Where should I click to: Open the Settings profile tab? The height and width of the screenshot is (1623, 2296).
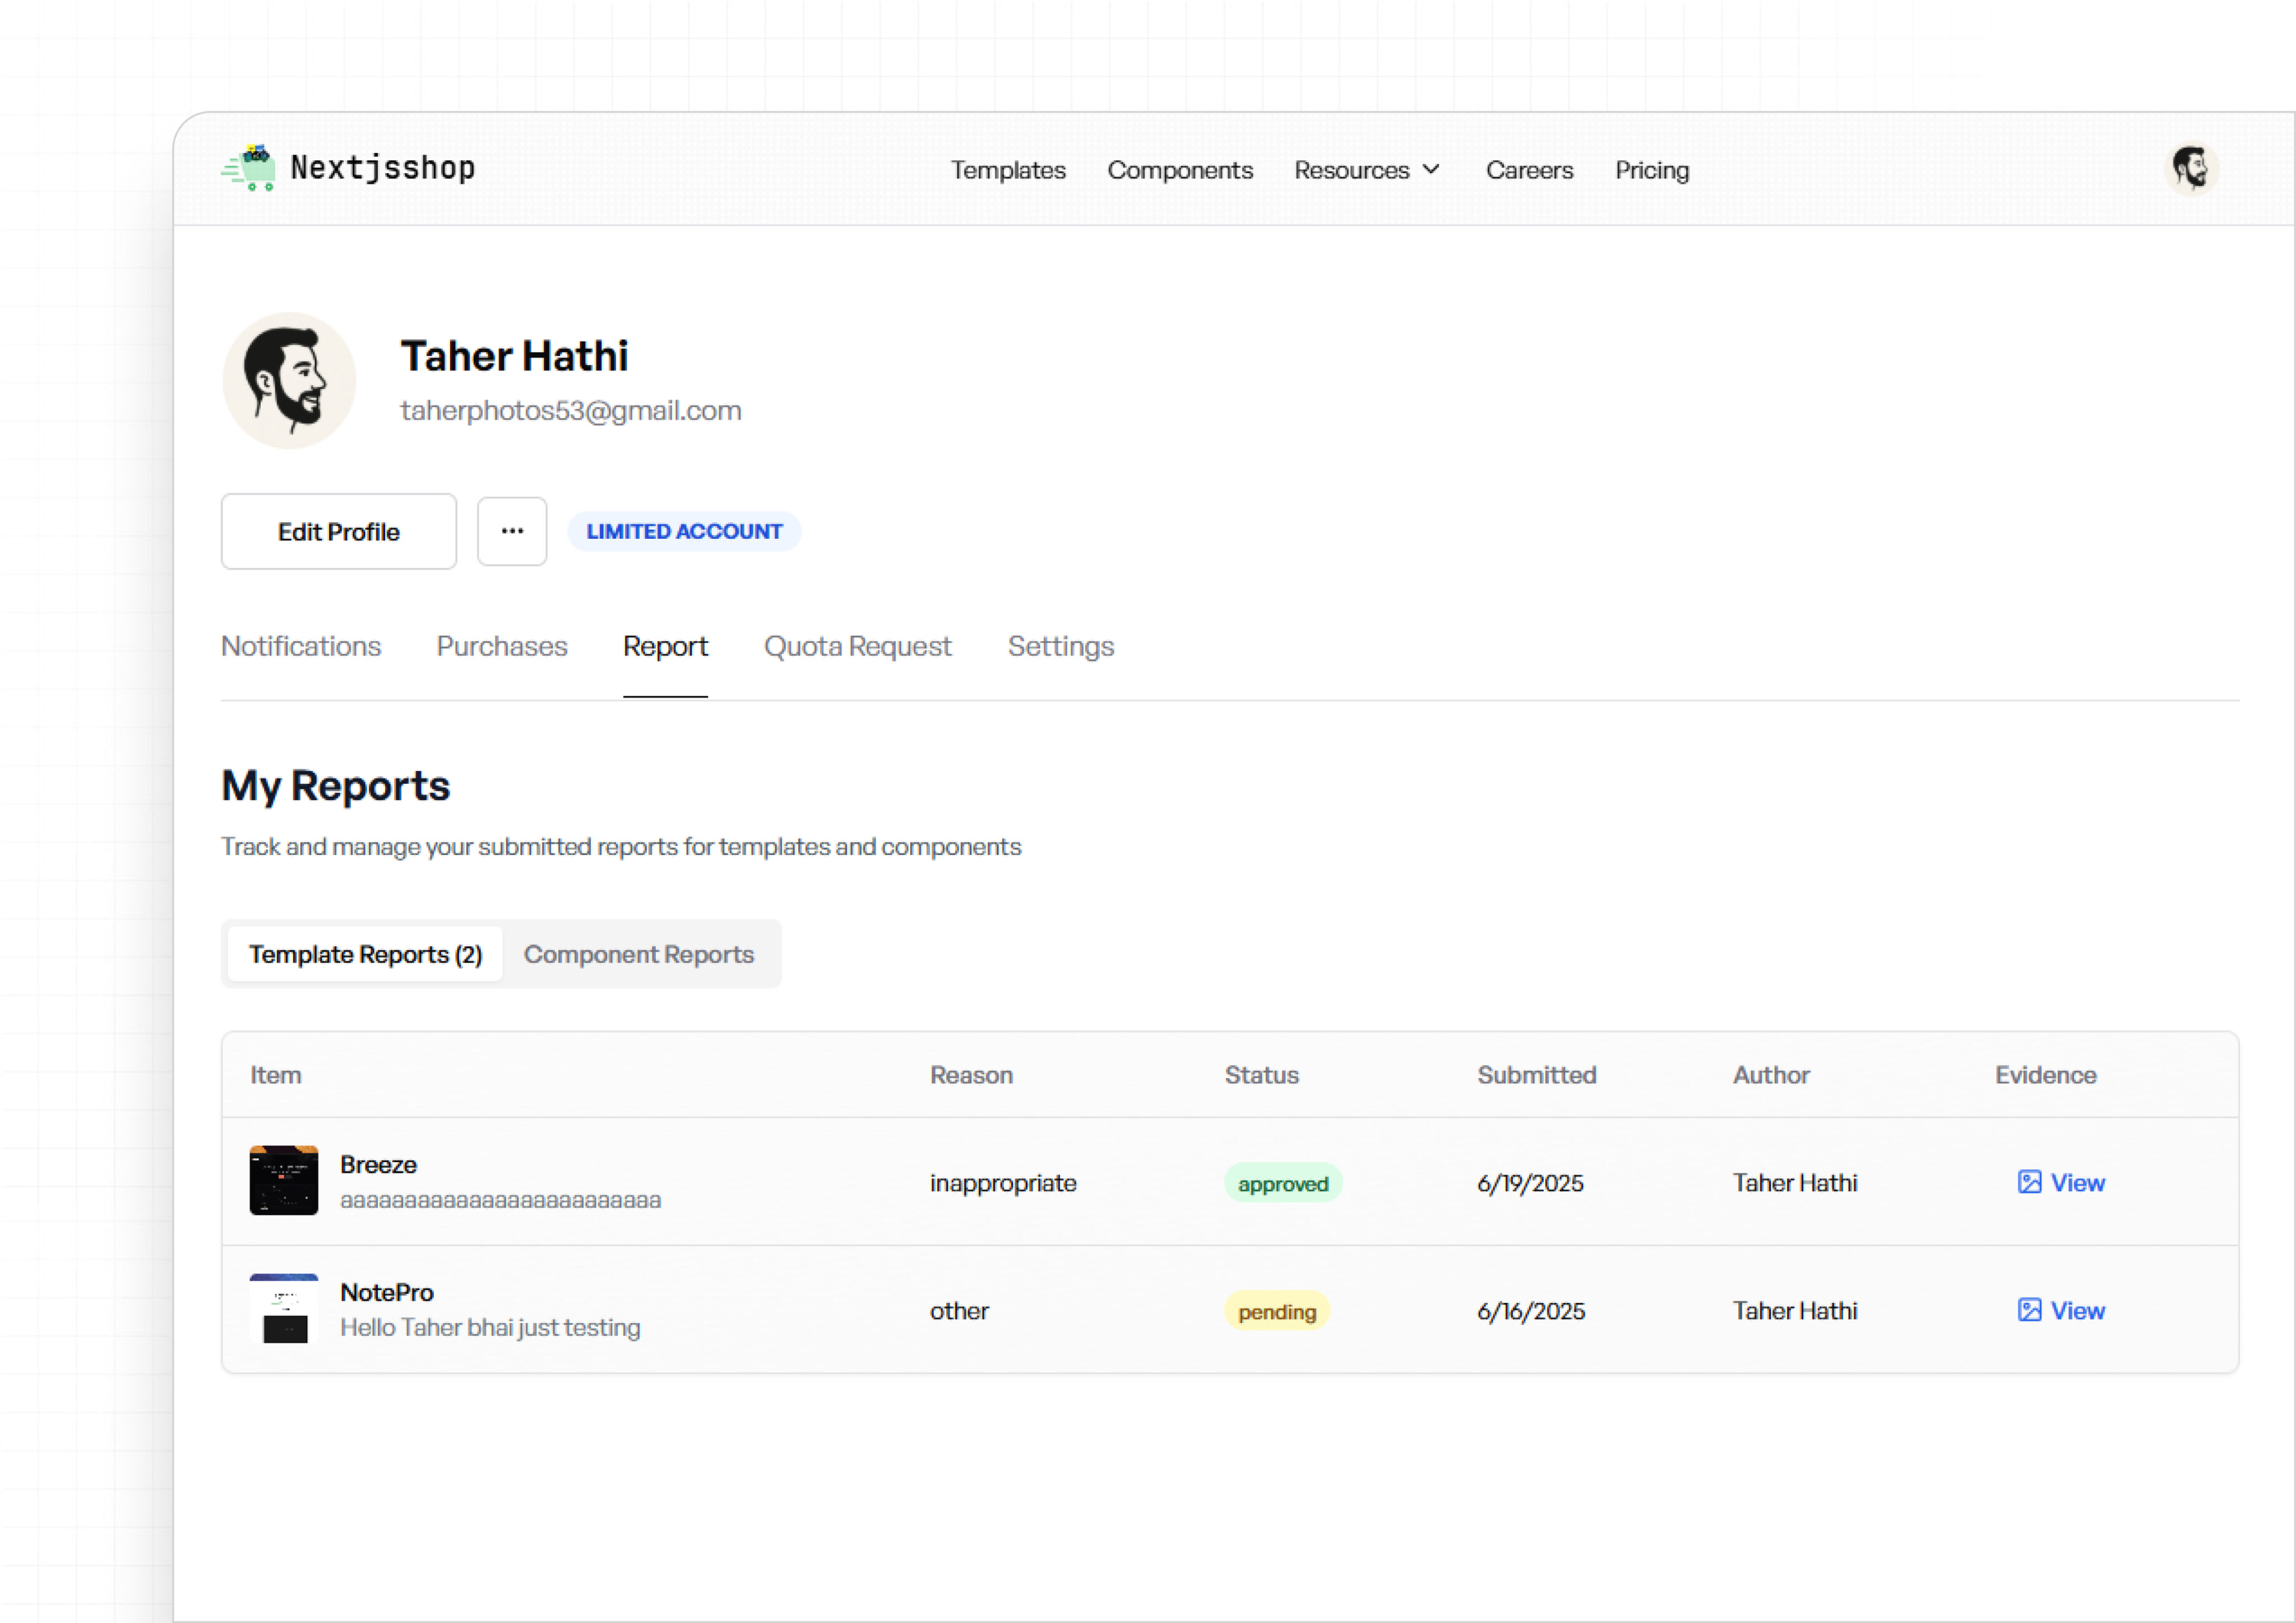pos(1060,646)
